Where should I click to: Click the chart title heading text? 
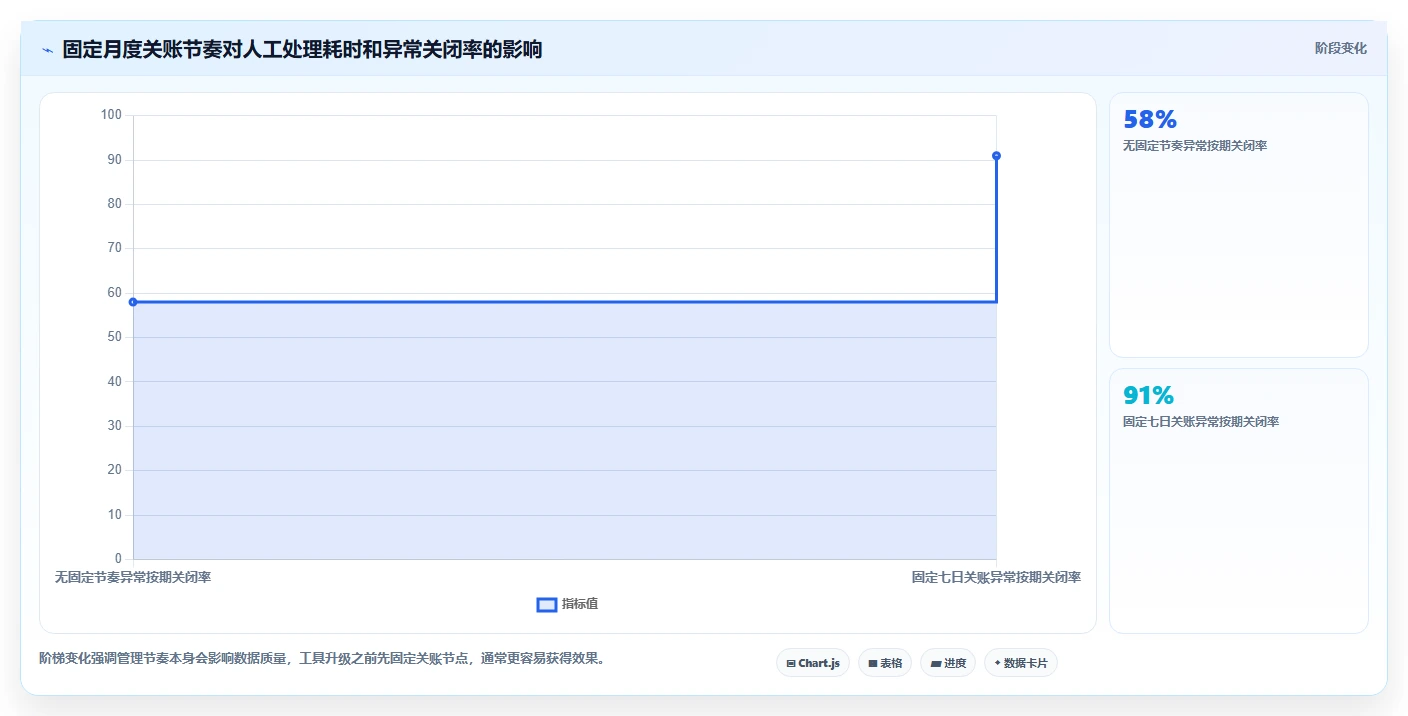point(302,49)
